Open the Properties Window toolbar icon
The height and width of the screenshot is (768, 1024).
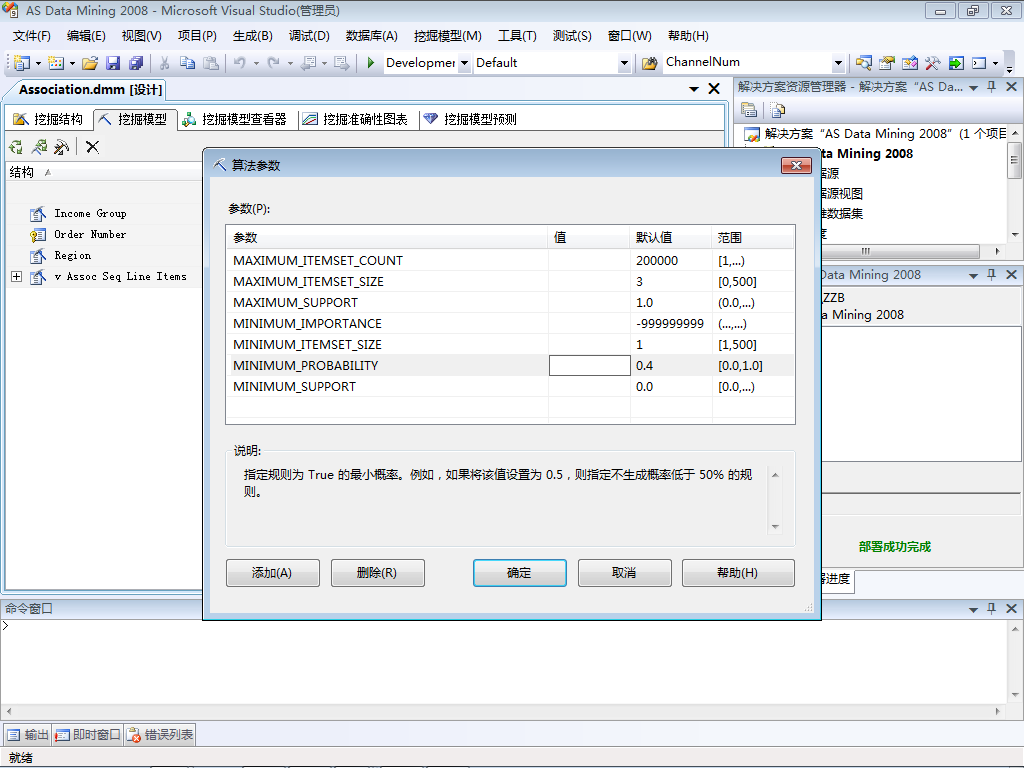coord(886,63)
